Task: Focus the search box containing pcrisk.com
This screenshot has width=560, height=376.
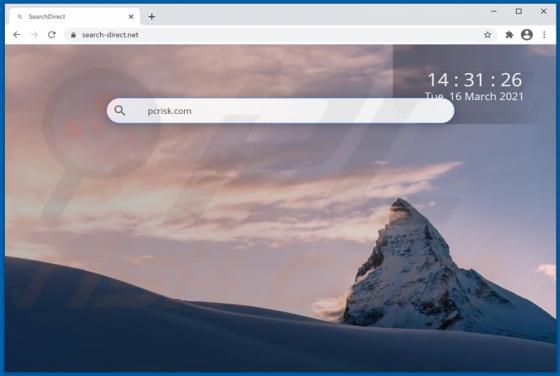Action: click(x=280, y=111)
